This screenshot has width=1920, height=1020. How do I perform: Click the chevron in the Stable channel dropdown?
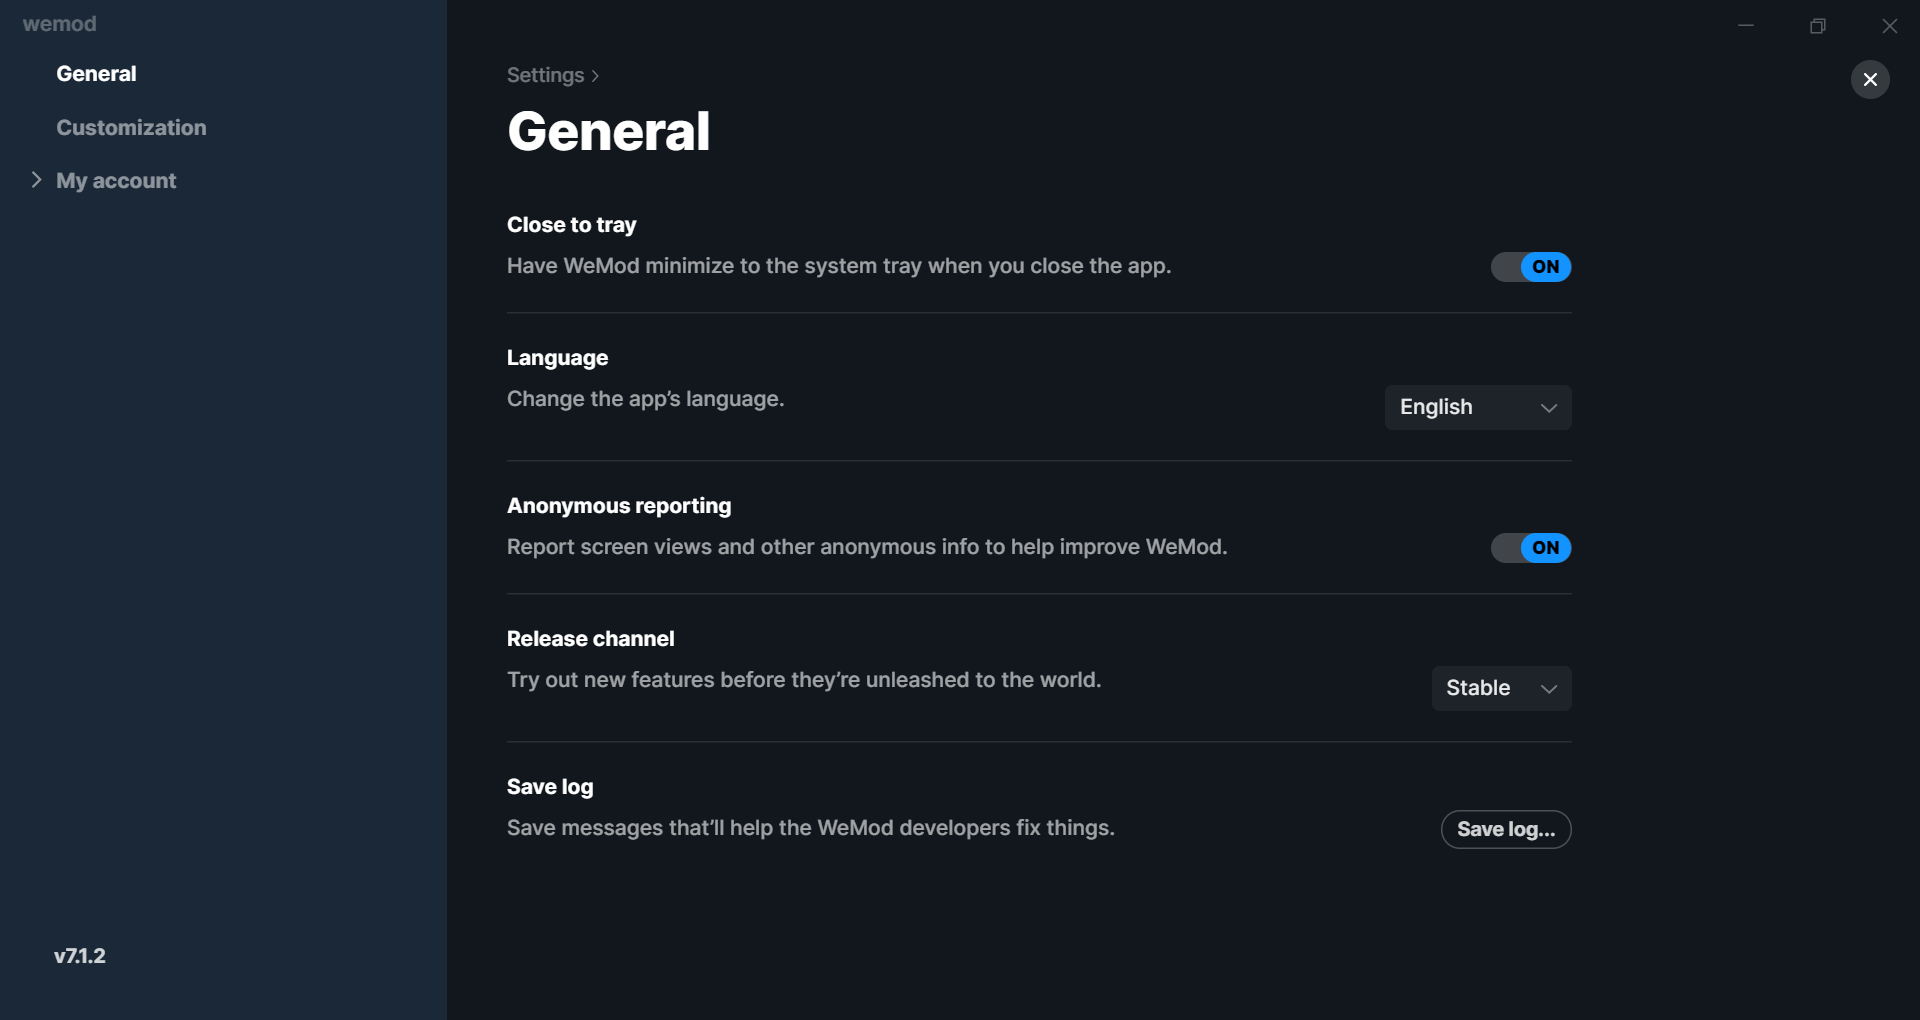[1549, 689]
